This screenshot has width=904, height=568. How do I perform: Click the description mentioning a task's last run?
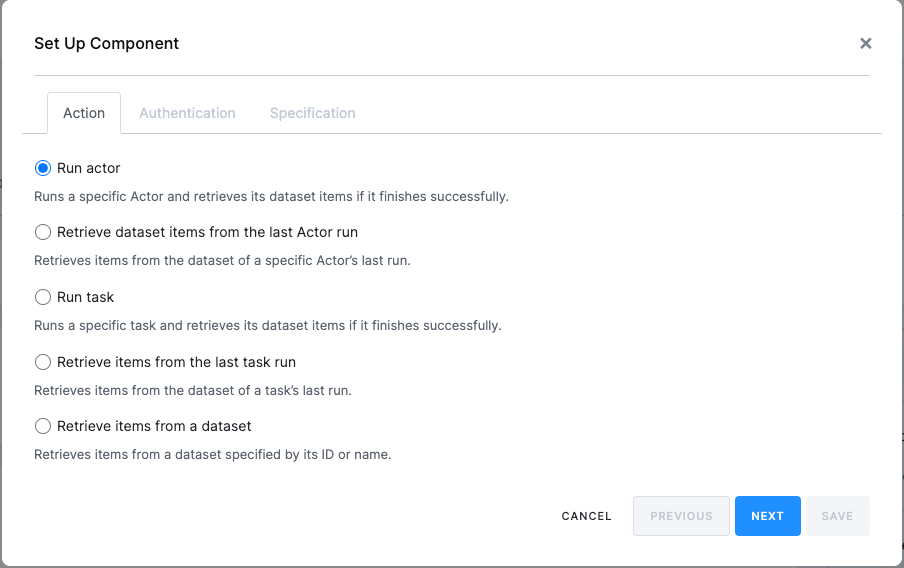(190, 390)
